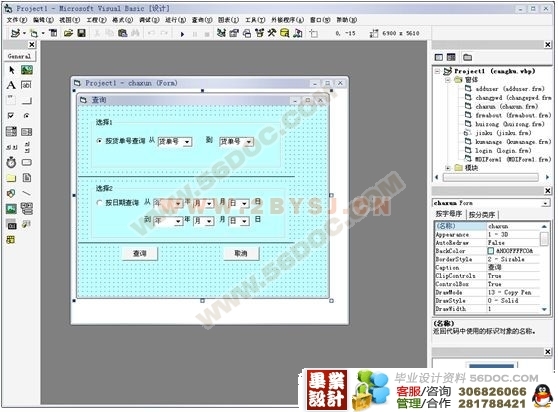Screen dimensions: 558x412
Task: Select the CheckBox control in toolbox
Action: (11, 116)
